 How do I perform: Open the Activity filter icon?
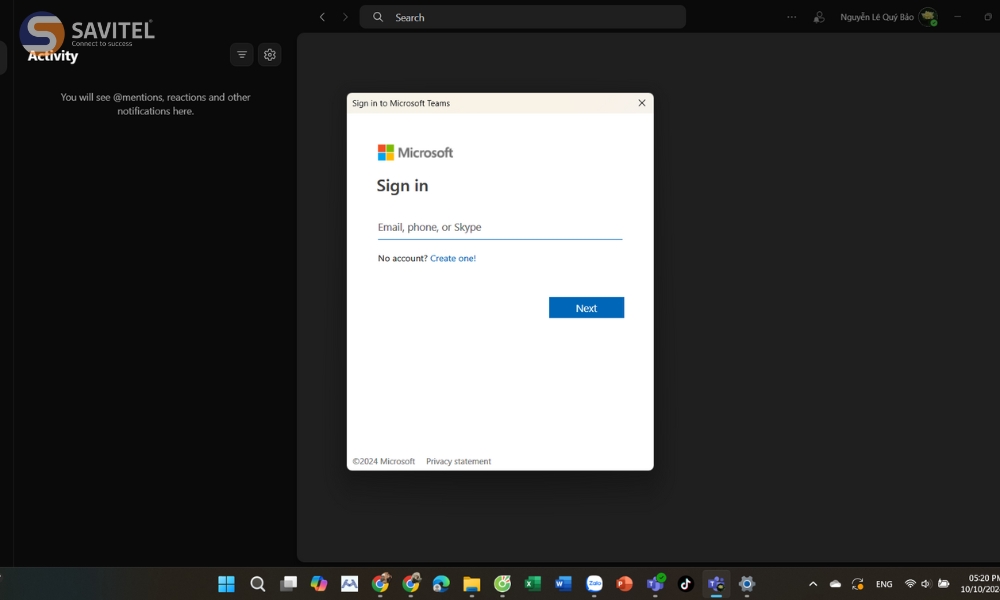tap(242, 55)
